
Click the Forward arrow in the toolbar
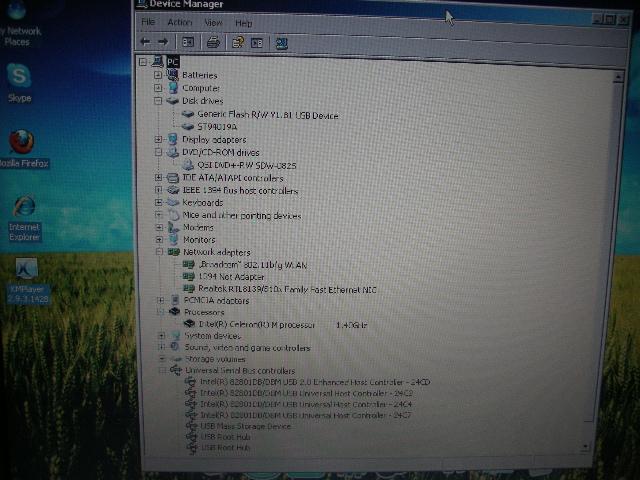(x=162, y=42)
